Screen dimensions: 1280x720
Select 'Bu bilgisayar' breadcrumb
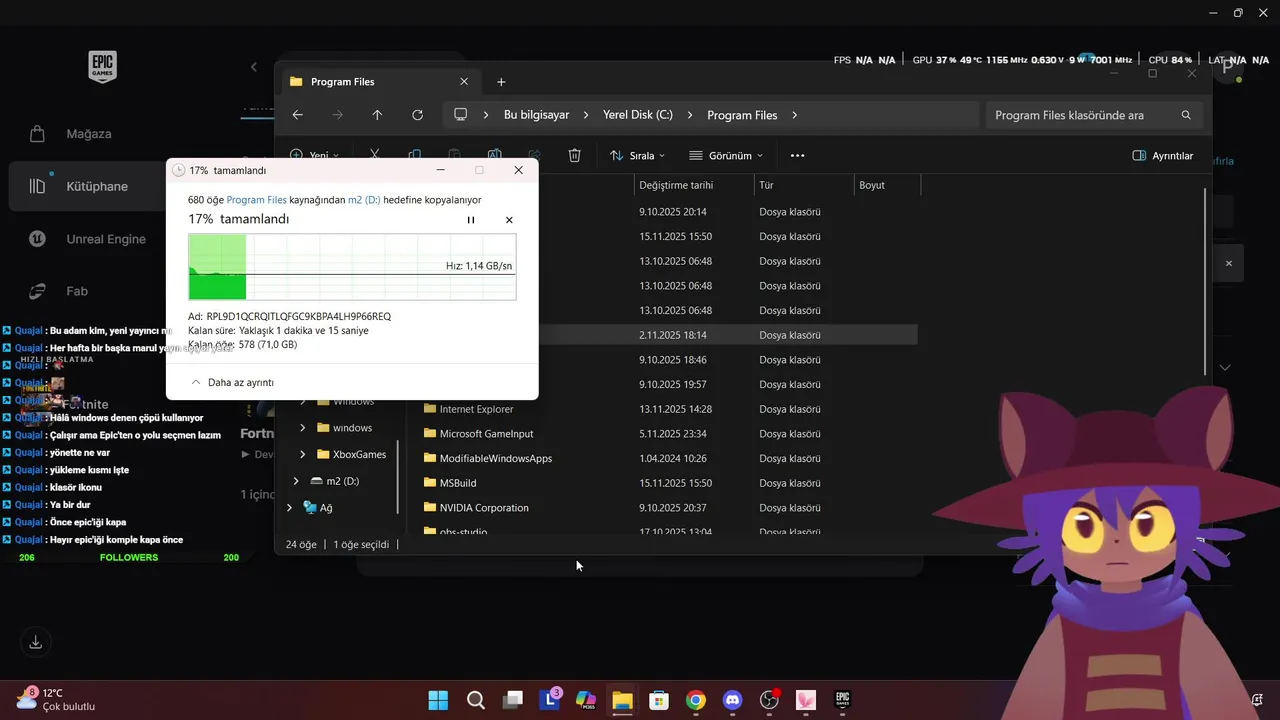click(x=536, y=115)
